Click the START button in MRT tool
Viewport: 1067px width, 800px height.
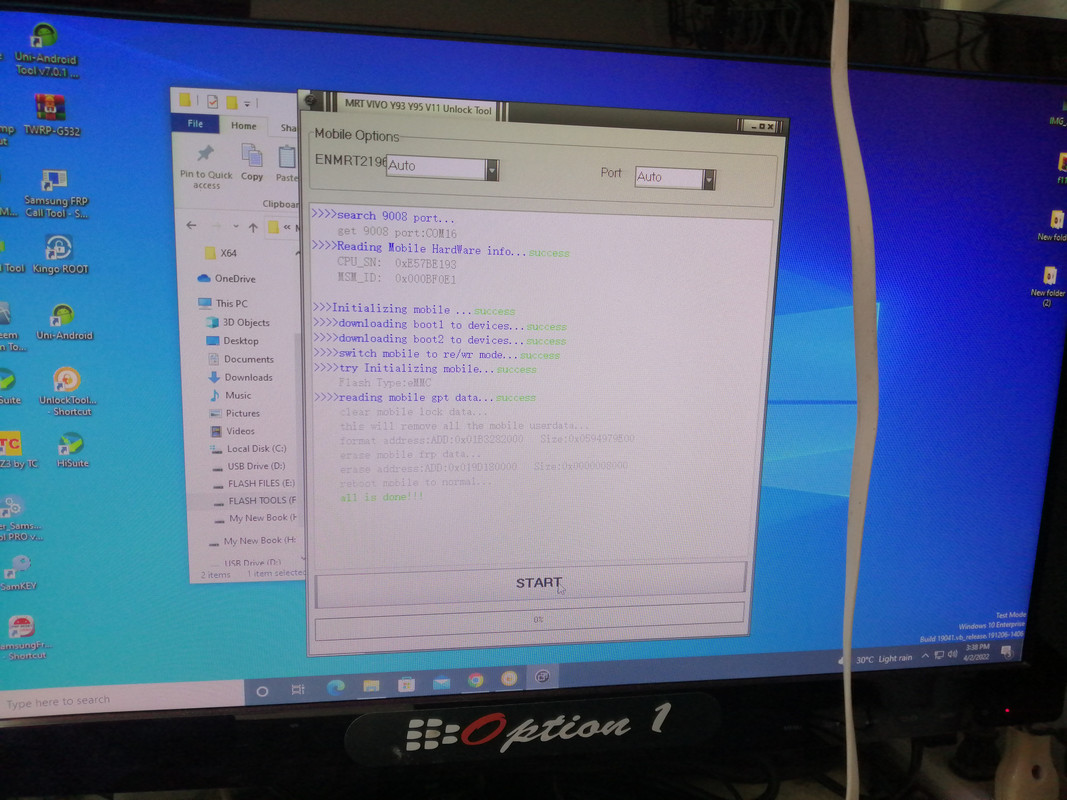(x=531, y=584)
